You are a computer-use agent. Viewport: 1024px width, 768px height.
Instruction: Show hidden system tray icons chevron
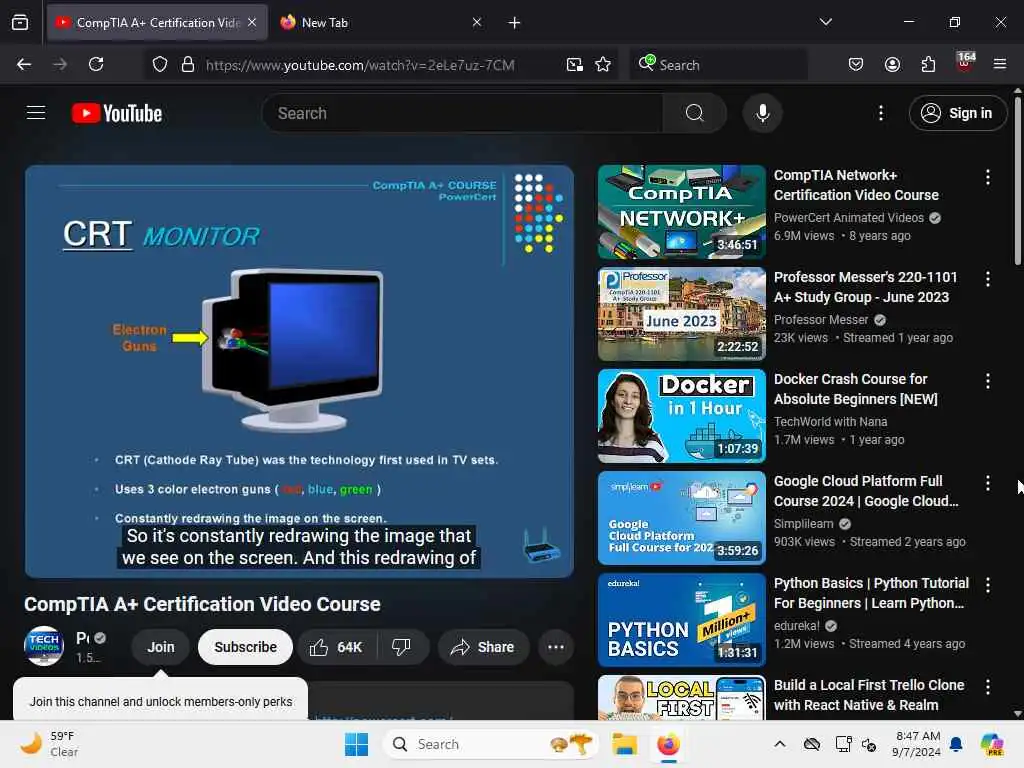[780, 744]
